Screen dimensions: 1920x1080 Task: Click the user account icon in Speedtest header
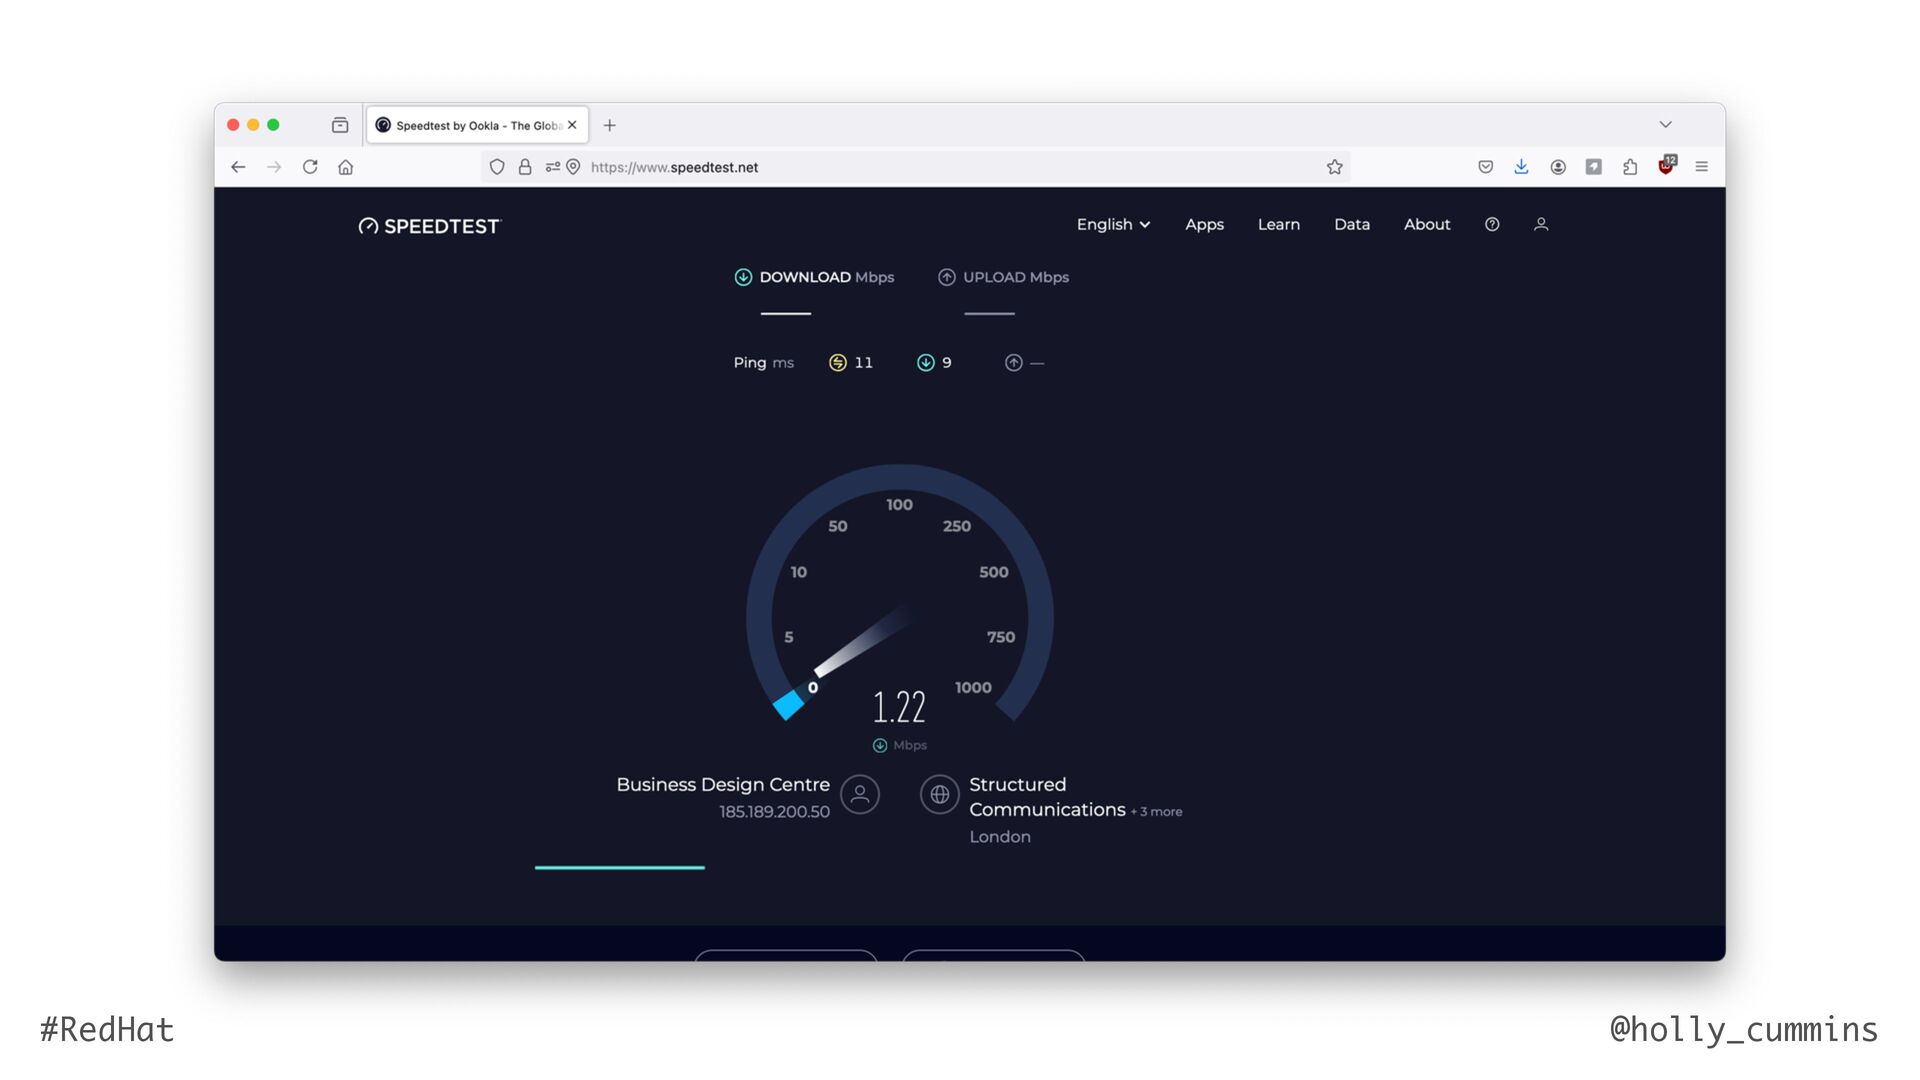(x=1540, y=225)
